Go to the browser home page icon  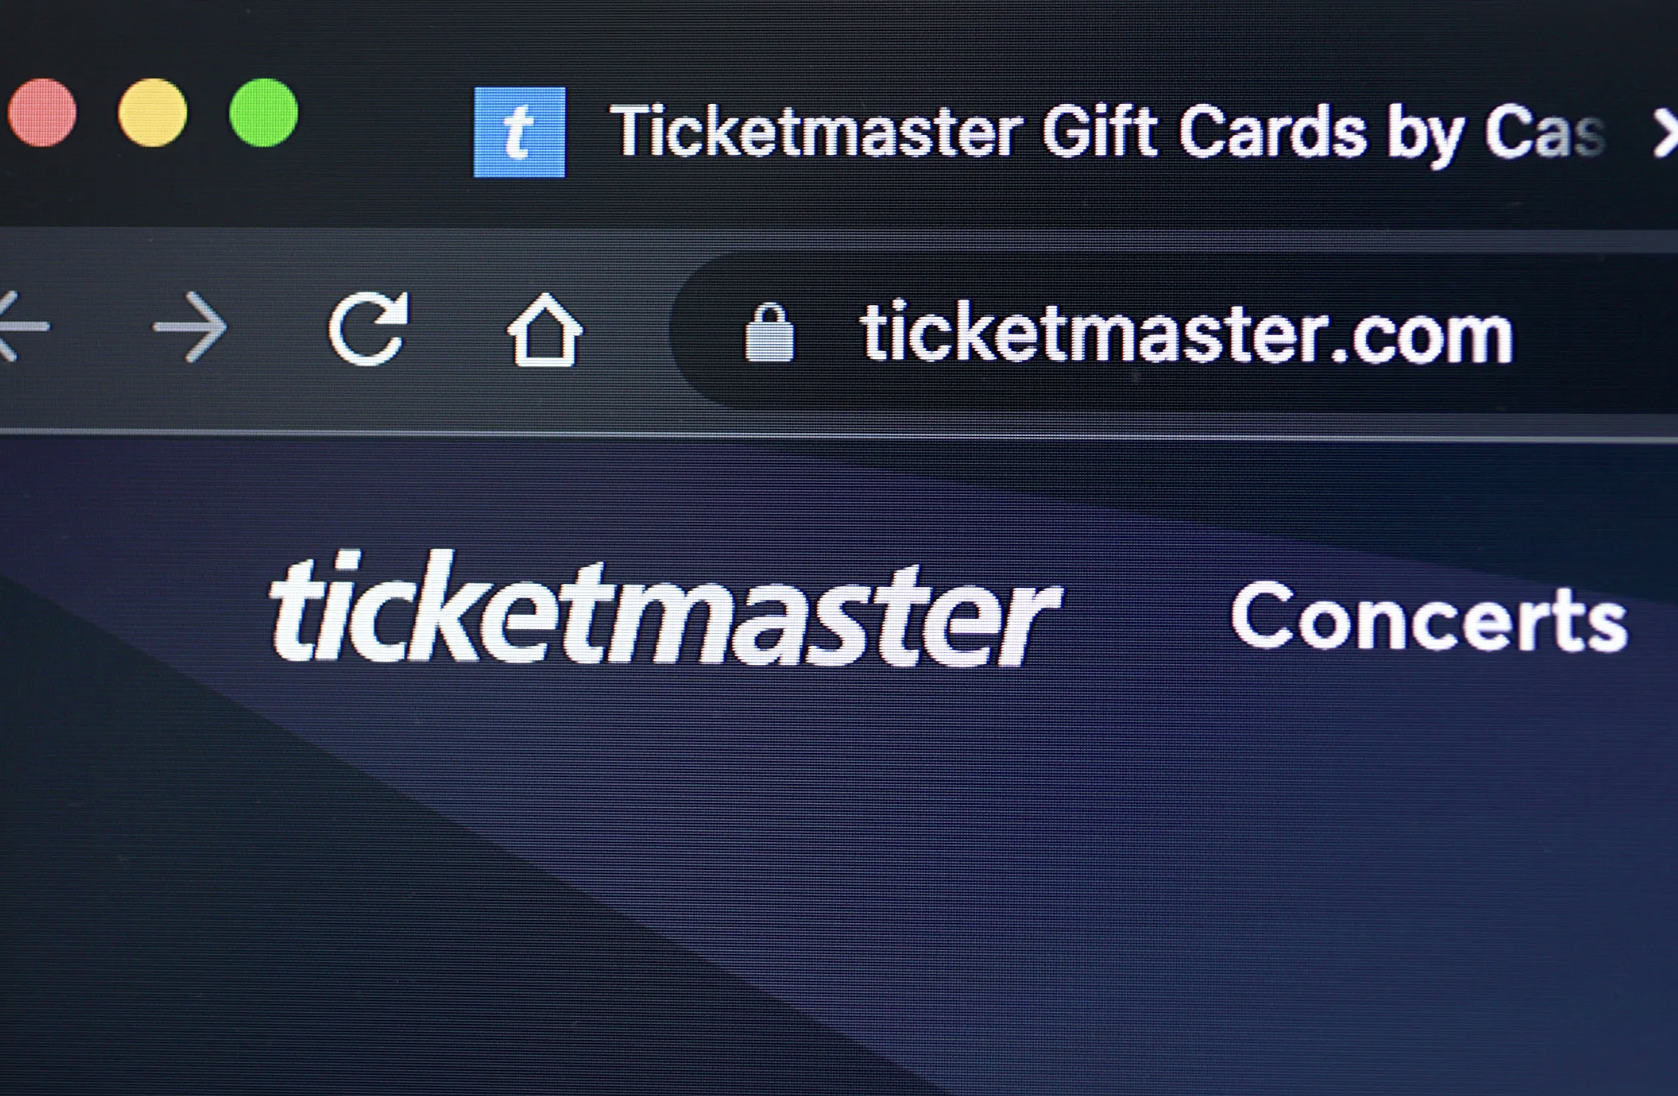point(544,329)
